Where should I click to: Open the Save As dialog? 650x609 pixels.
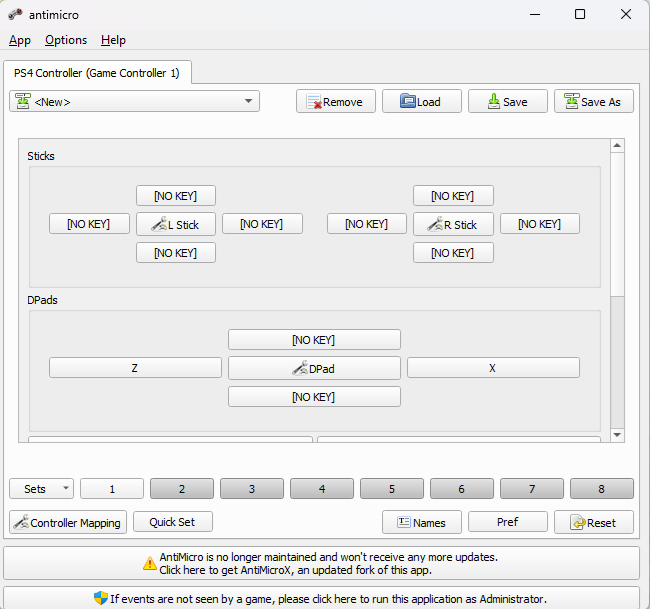click(x=594, y=102)
